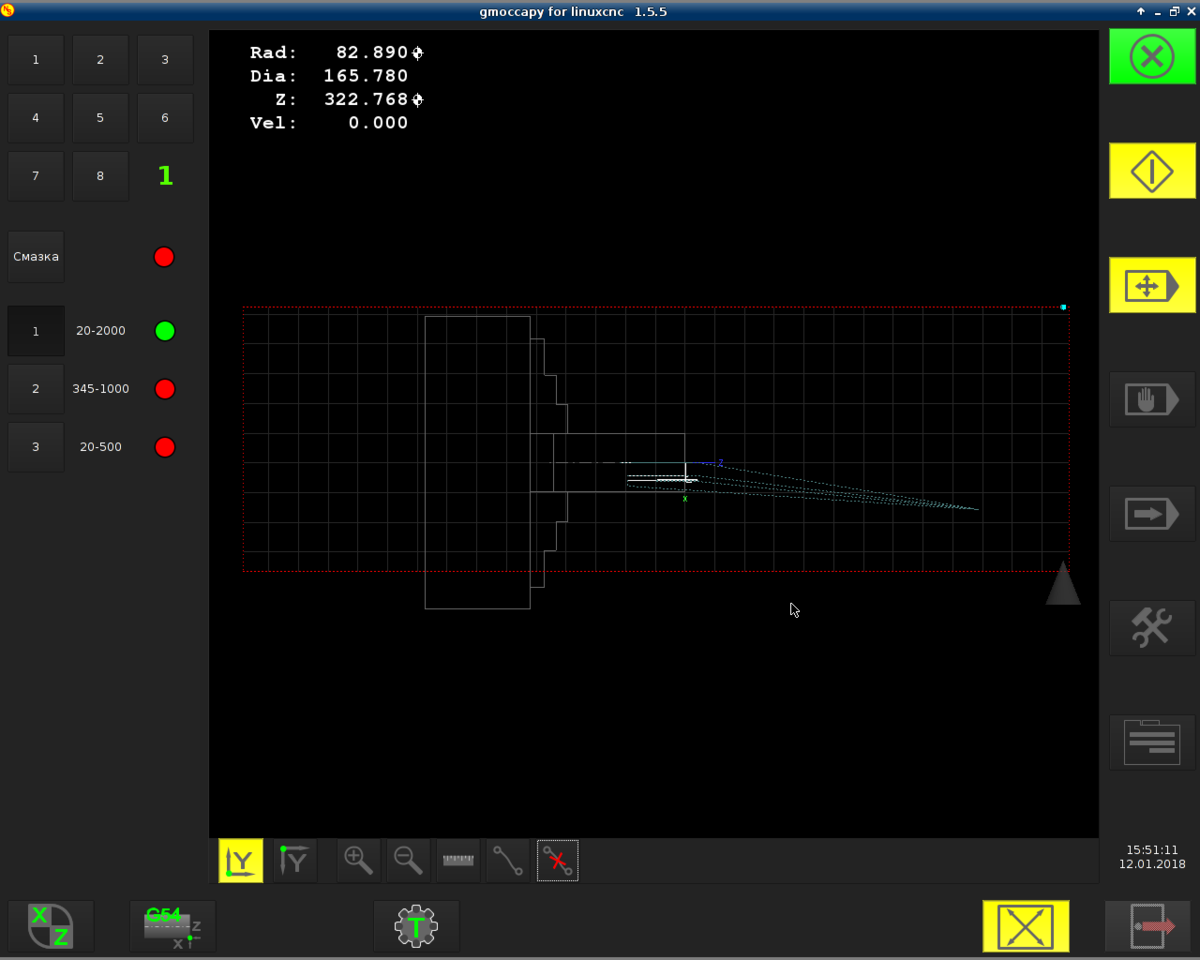
Task: Zoom in the toolpath preview
Action: click(x=358, y=860)
